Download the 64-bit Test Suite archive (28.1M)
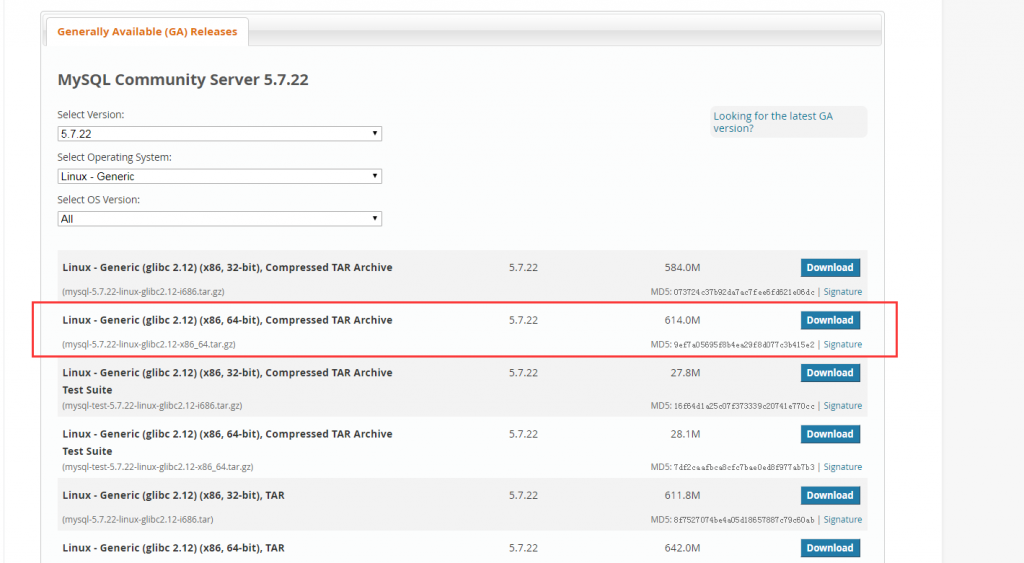Image resolution: width=1024 pixels, height=563 pixels. click(x=830, y=434)
